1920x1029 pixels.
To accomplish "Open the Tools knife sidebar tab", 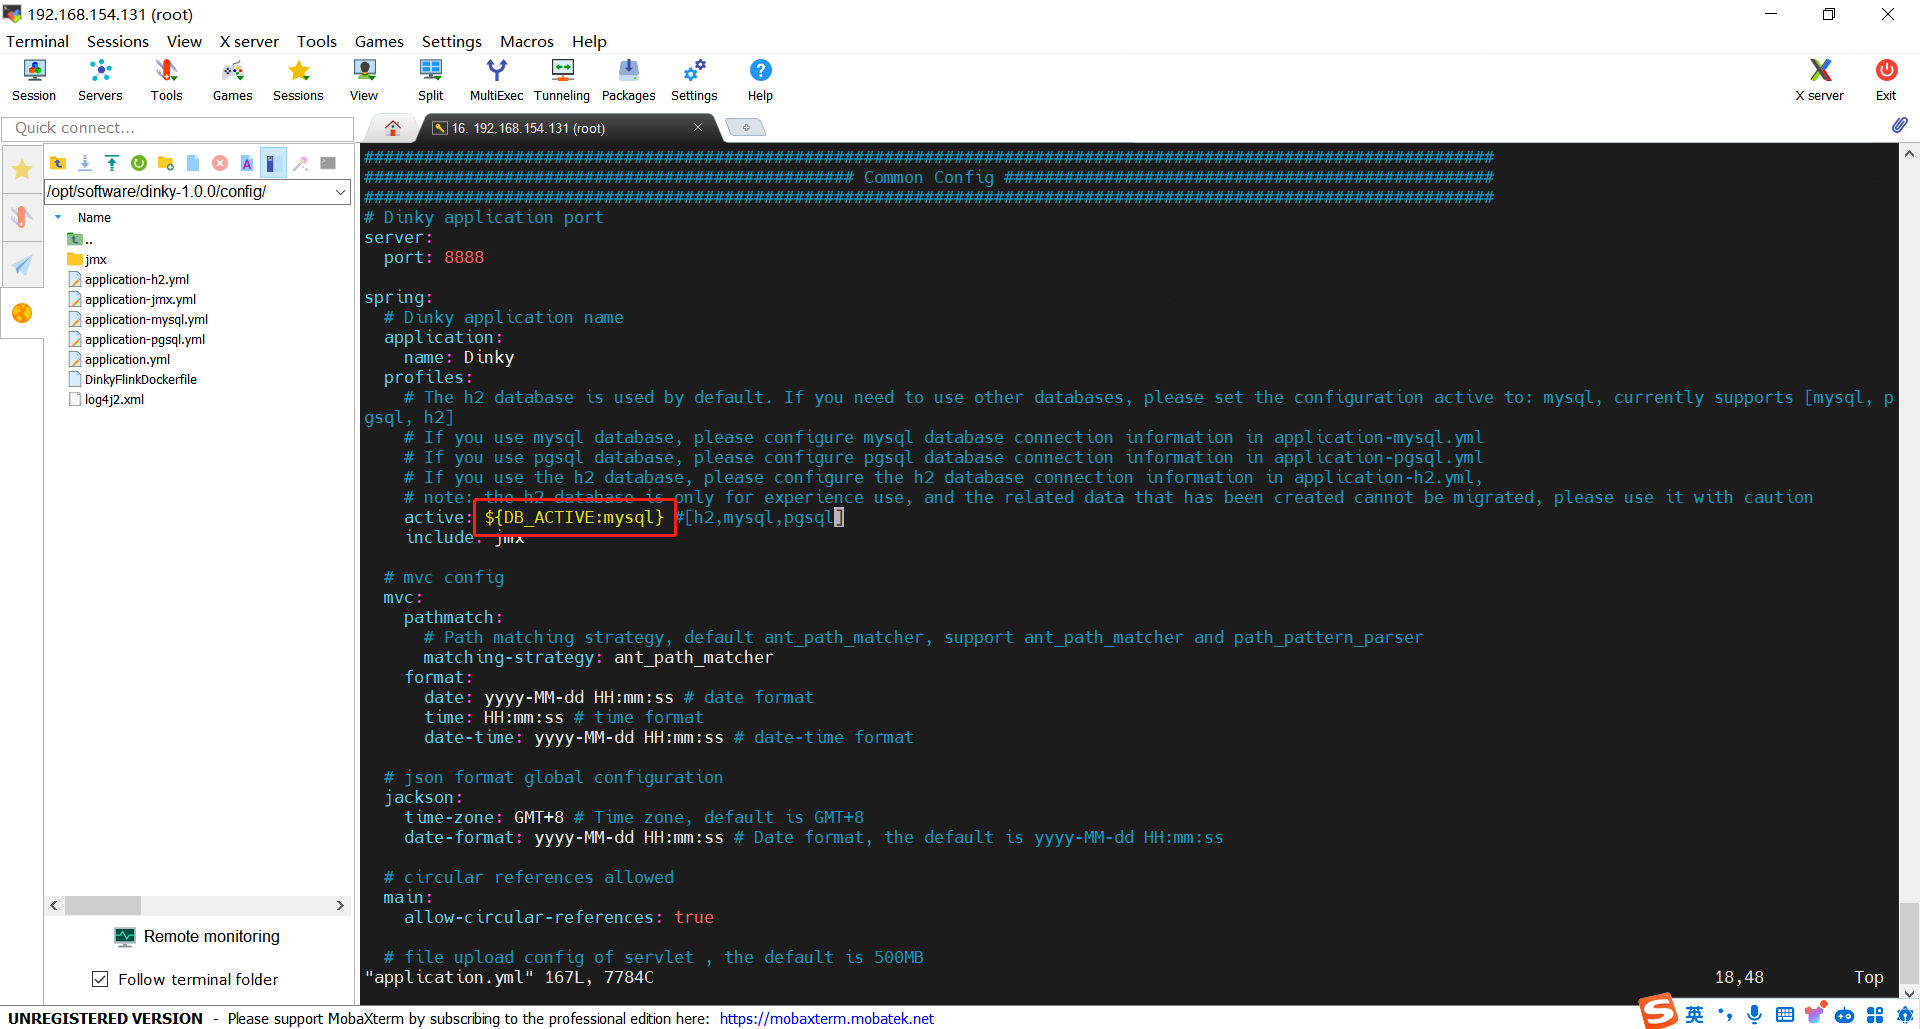I will [x=21, y=217].
